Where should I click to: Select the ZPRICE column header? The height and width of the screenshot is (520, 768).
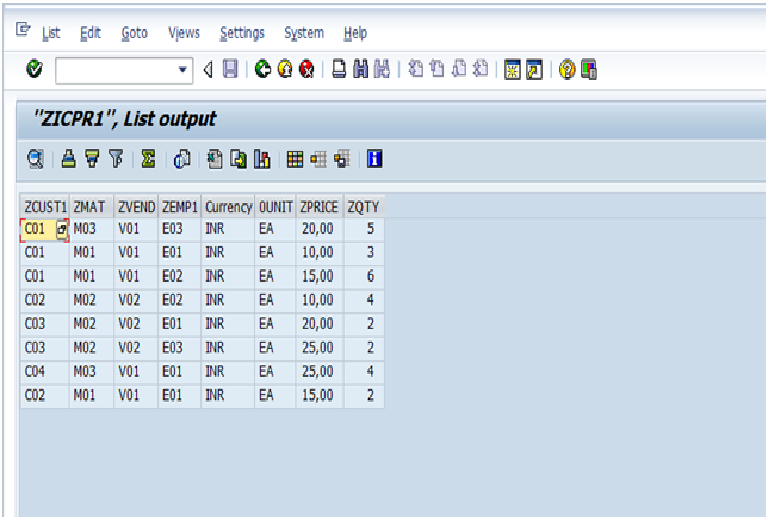tap(319, 207)
